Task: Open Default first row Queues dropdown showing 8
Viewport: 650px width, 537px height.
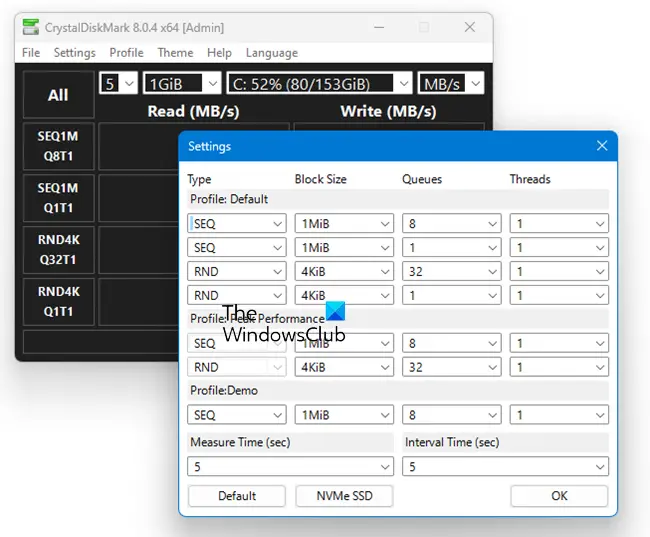Action: tap(452, 224)
